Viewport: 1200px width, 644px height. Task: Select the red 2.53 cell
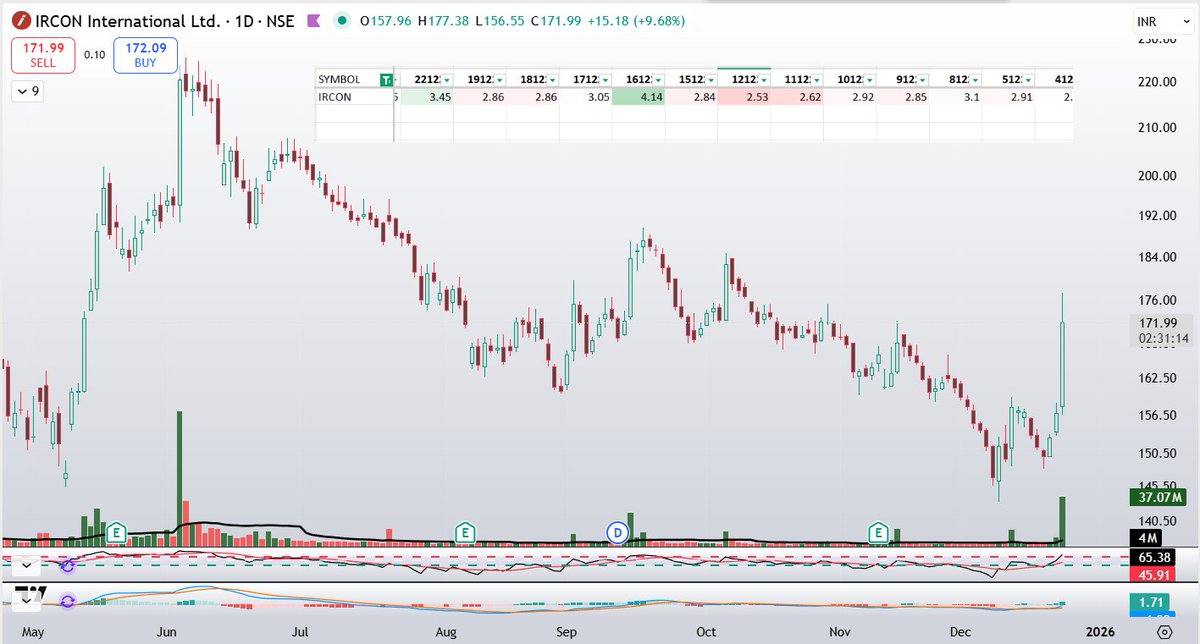(744, 97)
